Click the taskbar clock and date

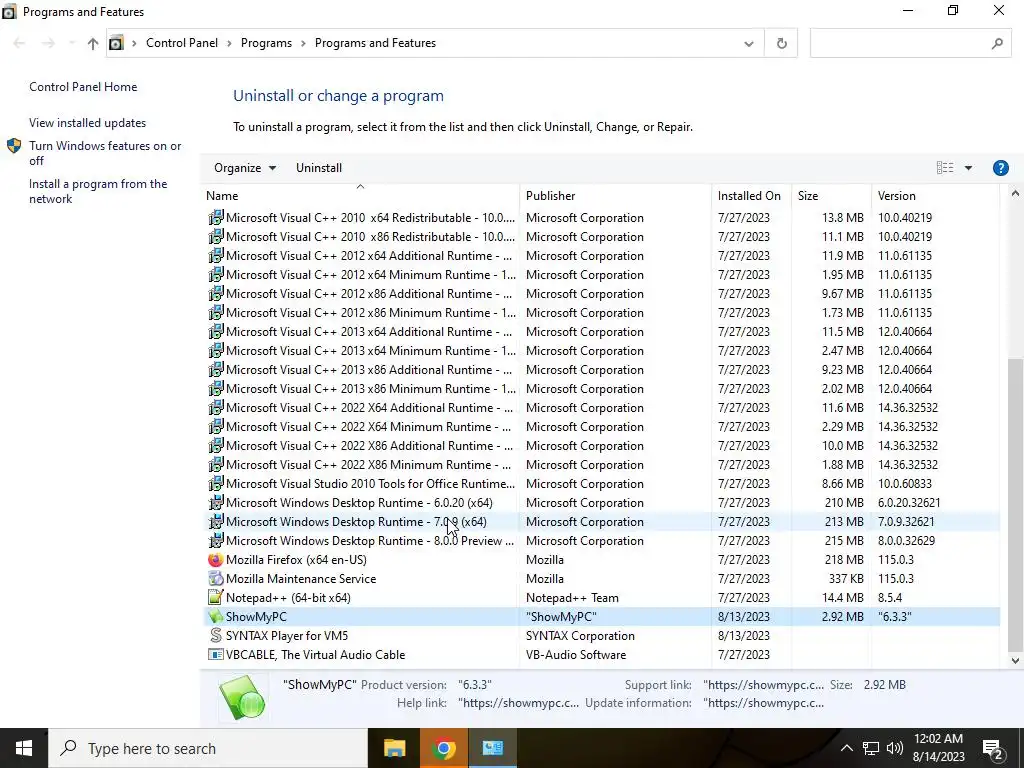(938, 748)
